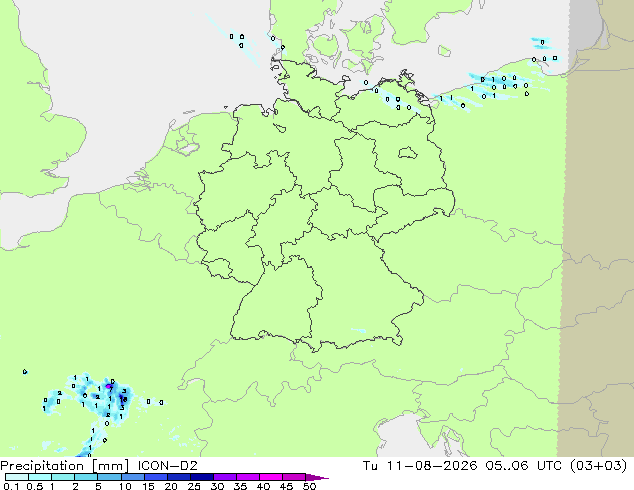The width and height of the screenshot is (634, 490).
Task: Click the '50' legend scale label
Action: pos(309,486)
